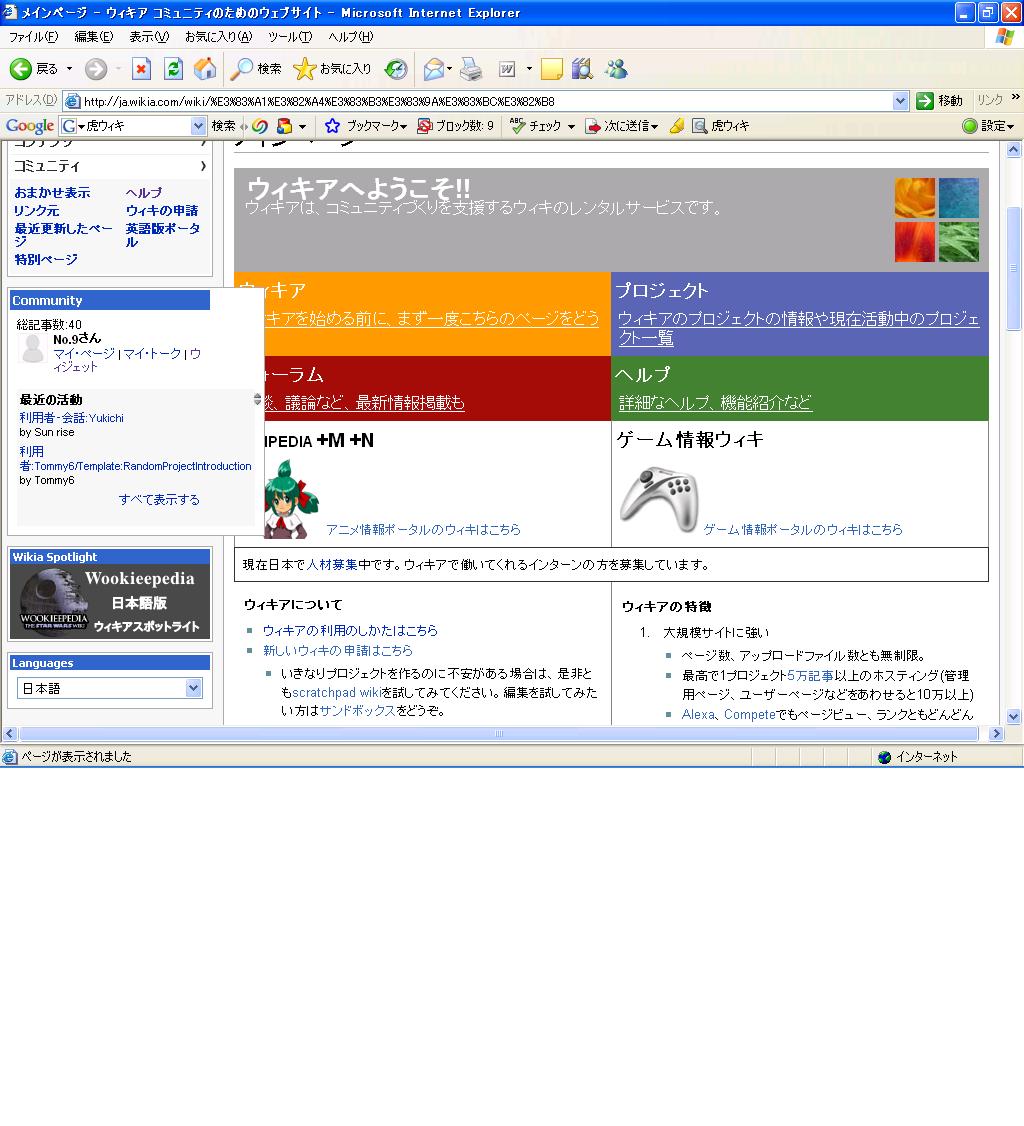The image size is (1024, 1126).
Task: Open the Edit button dropdown arrow
Action: click(x=529, y=69)
